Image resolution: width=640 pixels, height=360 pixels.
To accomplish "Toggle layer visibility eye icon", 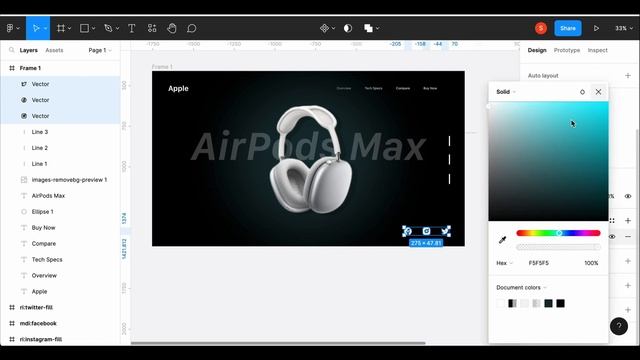I will 628,196.
